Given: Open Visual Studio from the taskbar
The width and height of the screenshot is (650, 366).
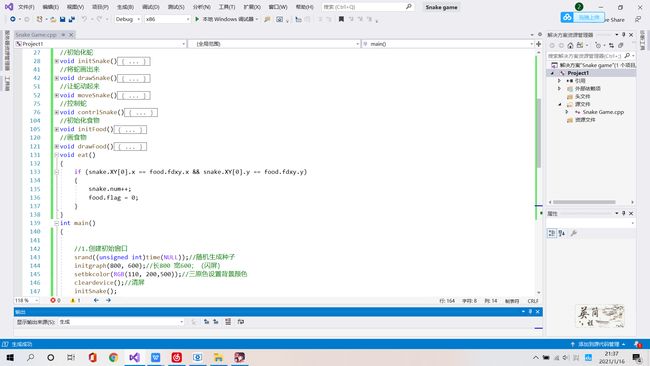Looking at the screenshot, I should [x=134, y=357].
